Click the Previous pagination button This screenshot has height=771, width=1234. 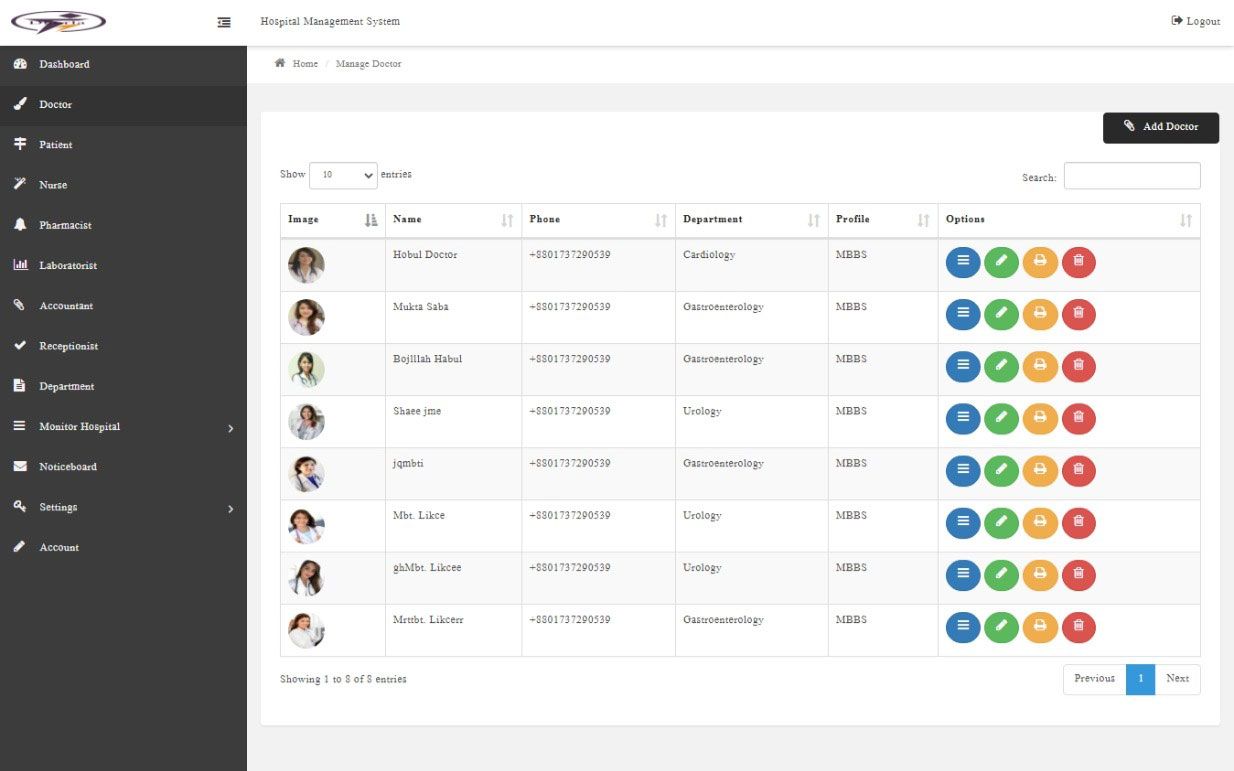point(1094,679)
